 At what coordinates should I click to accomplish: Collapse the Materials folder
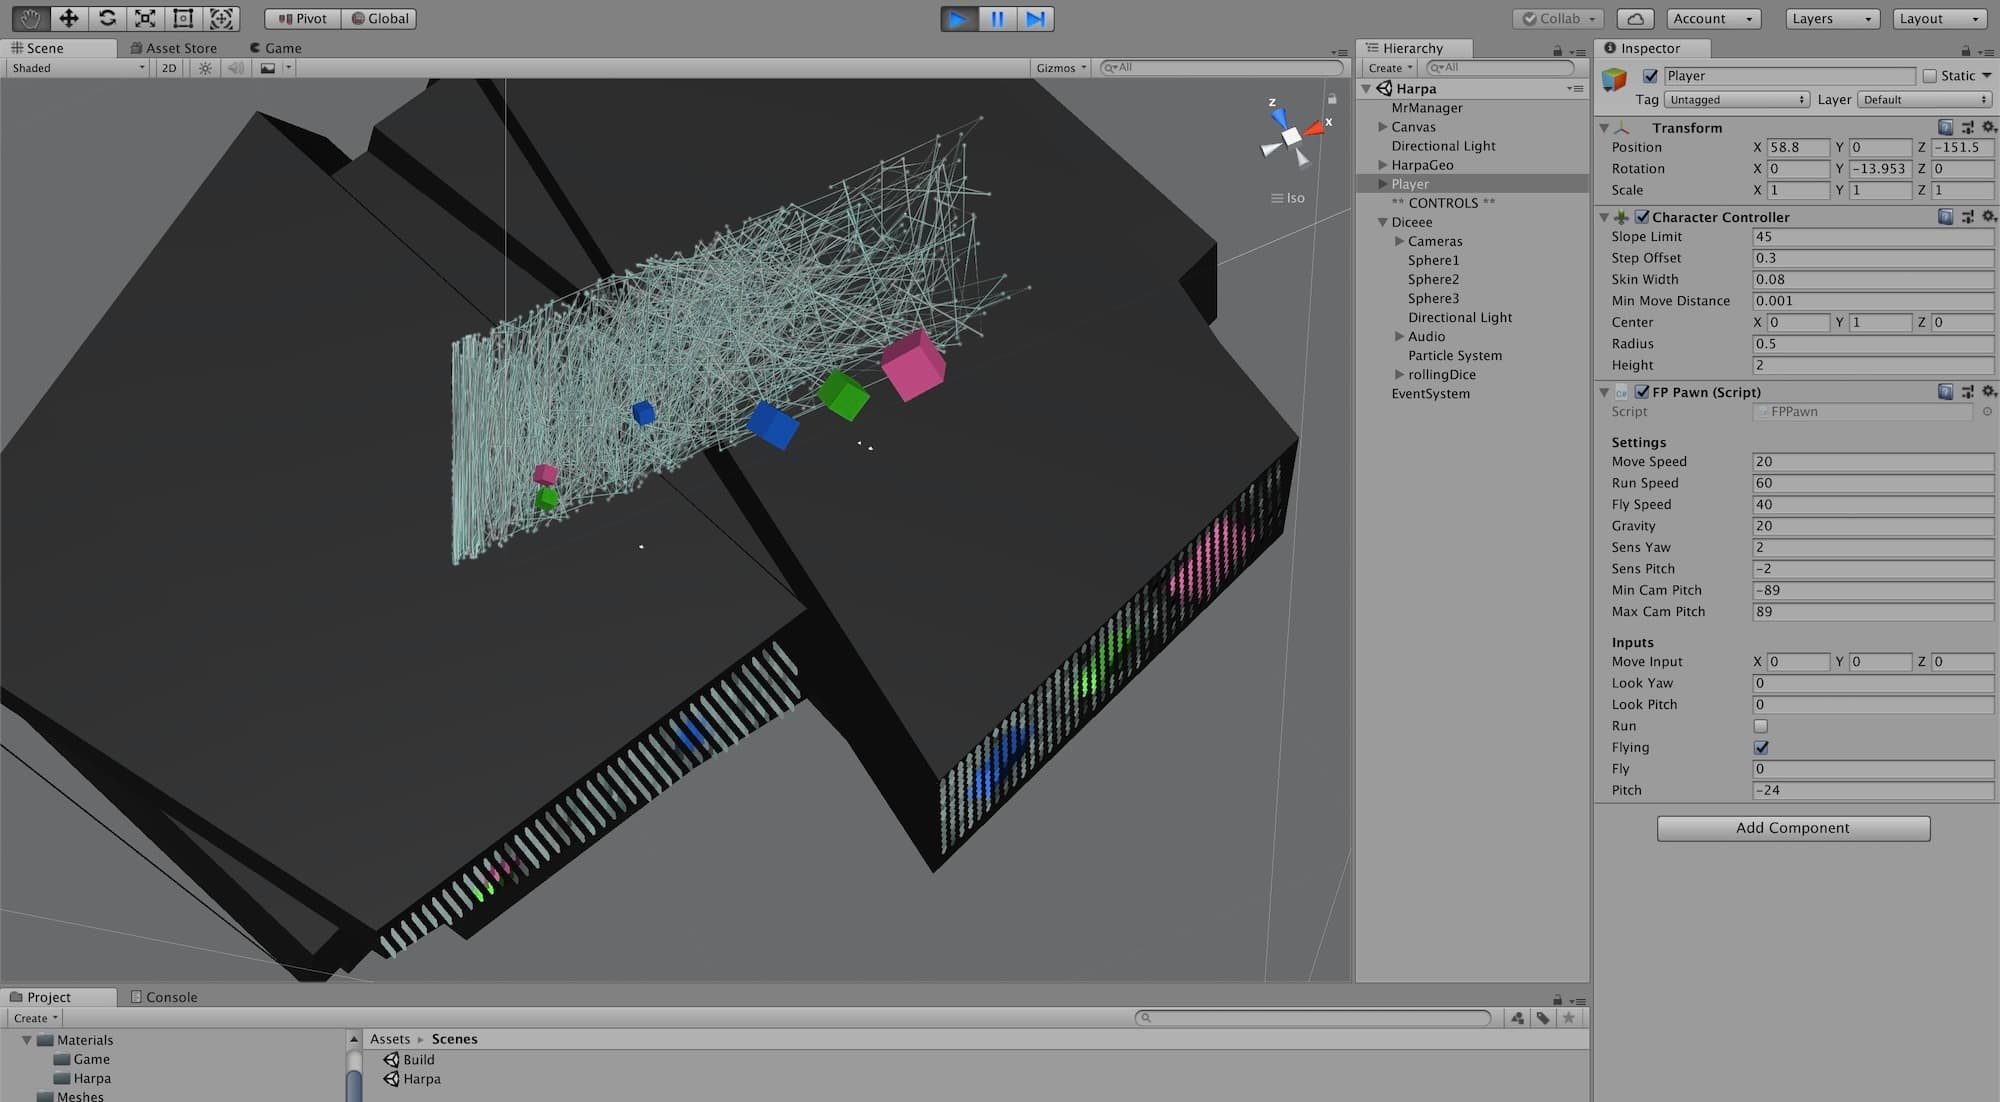click(x=27, y=1040)
